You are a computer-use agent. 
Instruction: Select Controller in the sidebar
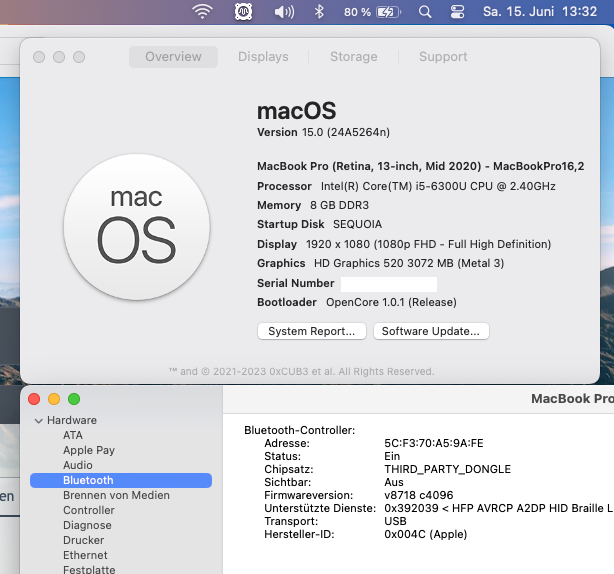pos(89,510)
